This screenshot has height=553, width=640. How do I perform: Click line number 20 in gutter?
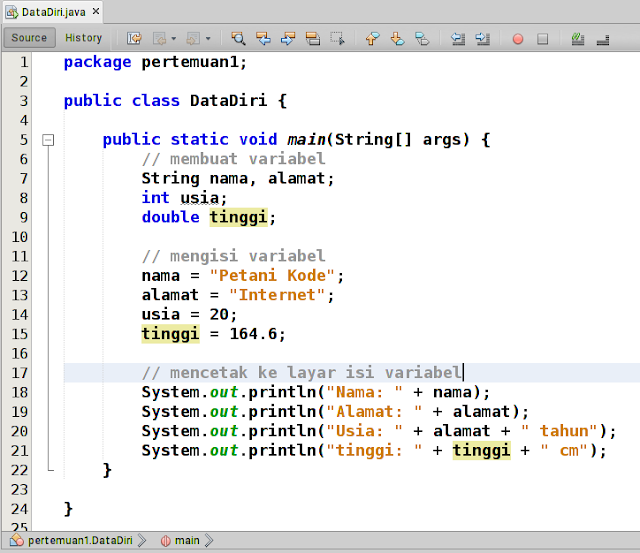pos(20,431)
